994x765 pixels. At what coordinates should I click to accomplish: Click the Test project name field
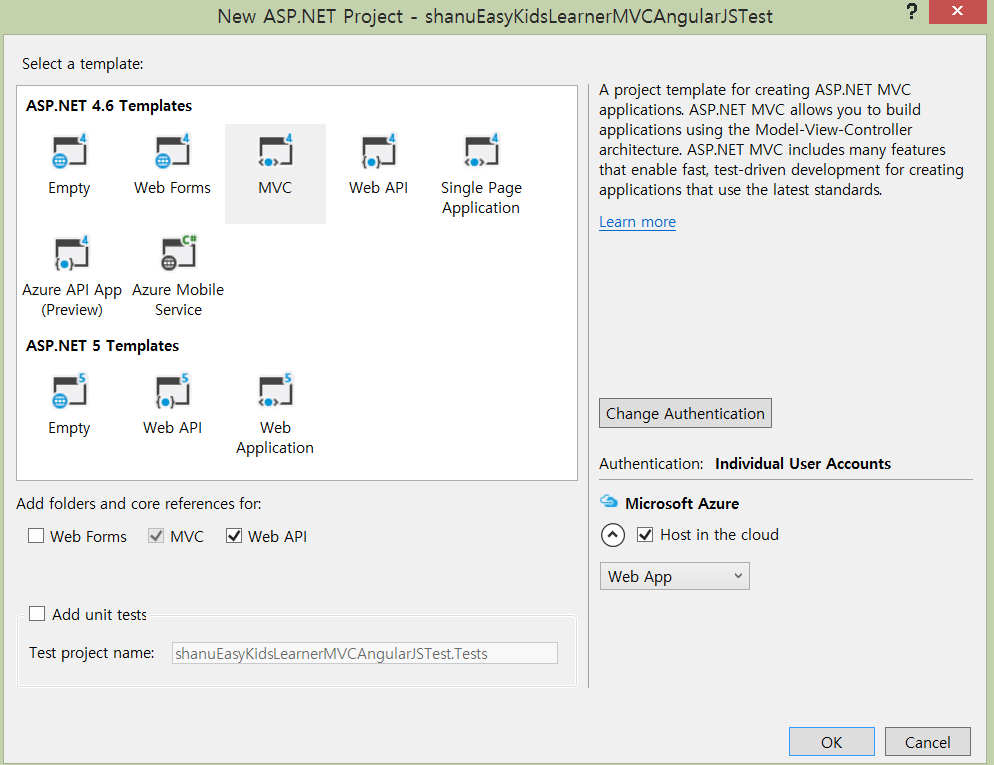click(365, 653)
